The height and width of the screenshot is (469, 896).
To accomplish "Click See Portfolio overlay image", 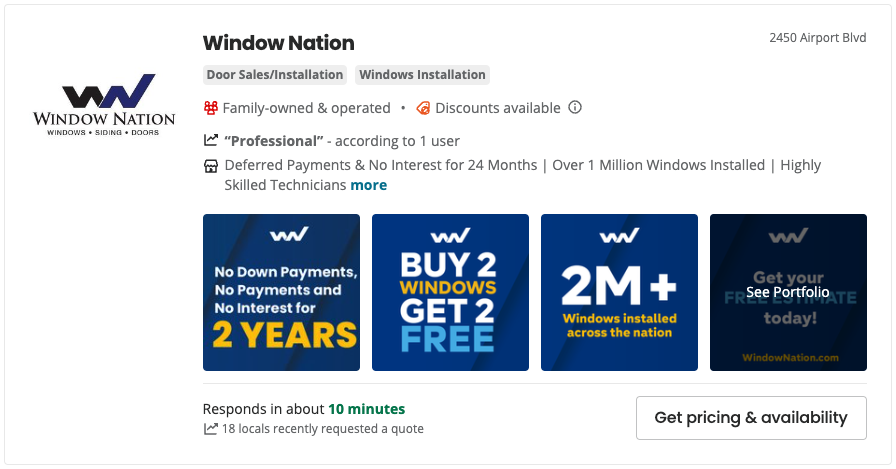I will point(788,292).
